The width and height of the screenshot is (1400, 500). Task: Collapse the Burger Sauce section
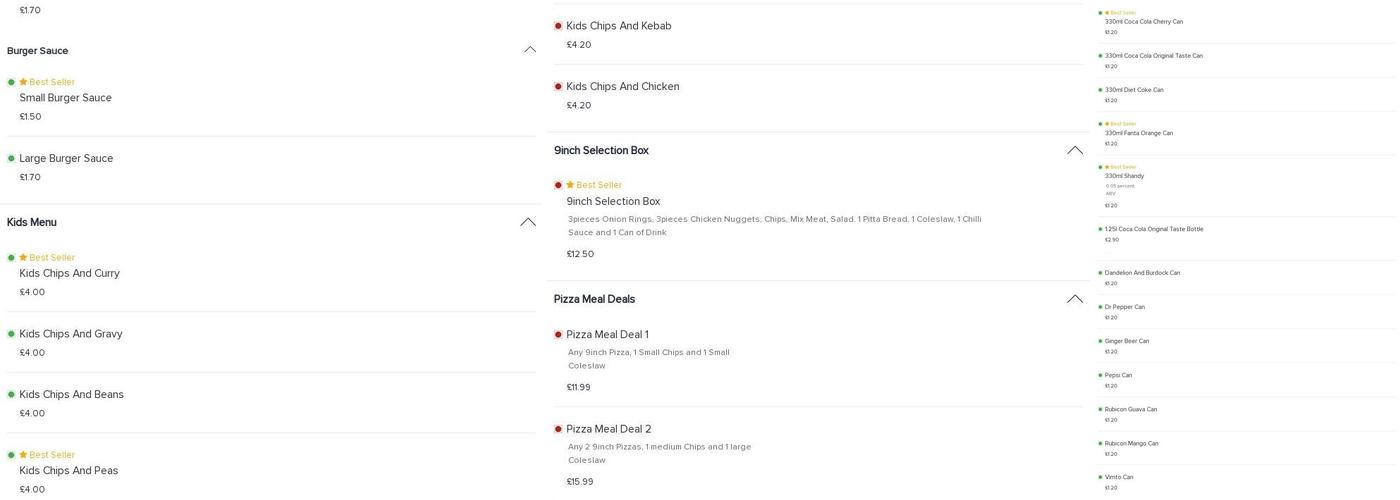tap(529, 50)
